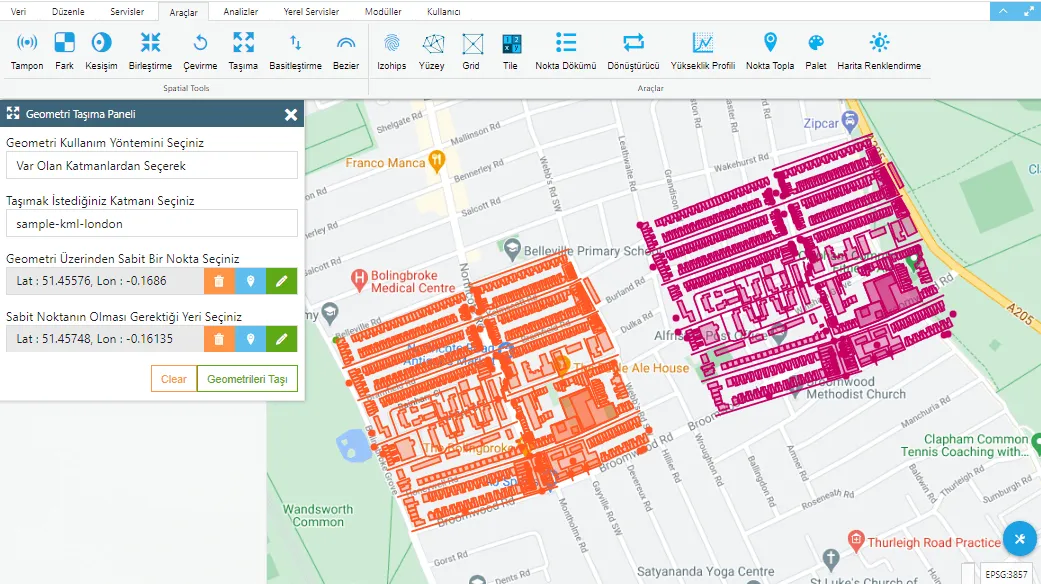Toggle fullscreen with expand arrows
Image resolution: width=1041 pixels, height=584 pixels.
pyautogui.click(x=1028, y=11)
